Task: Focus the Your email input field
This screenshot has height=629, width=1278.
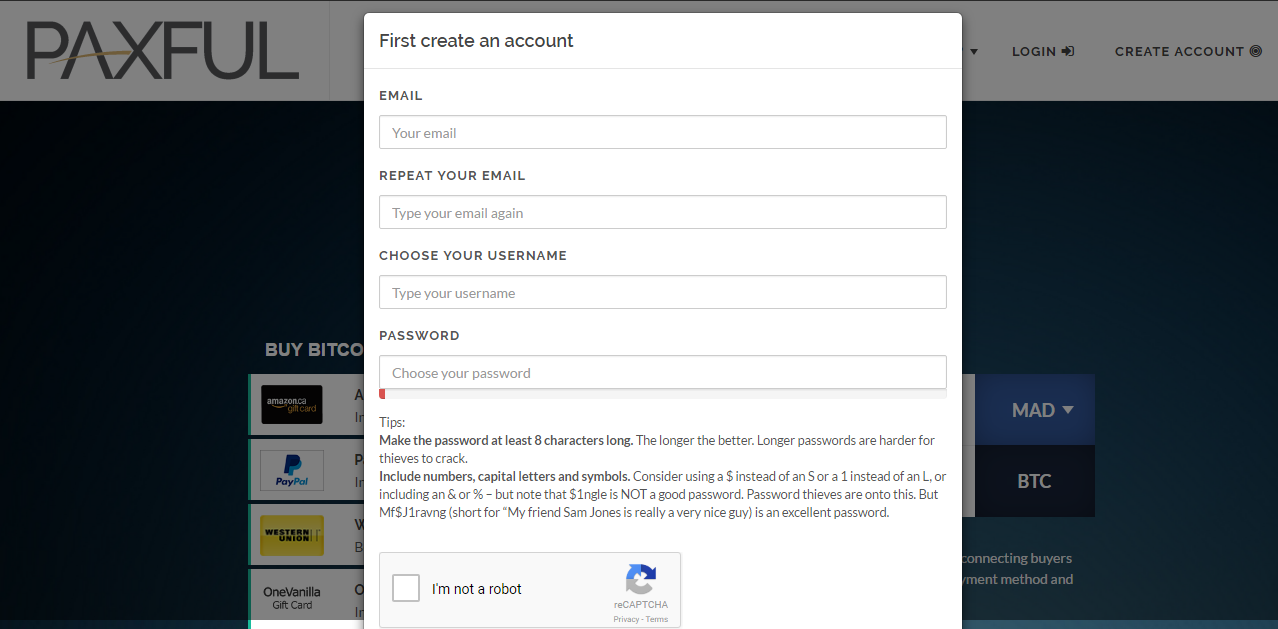Action: [662, 132]
